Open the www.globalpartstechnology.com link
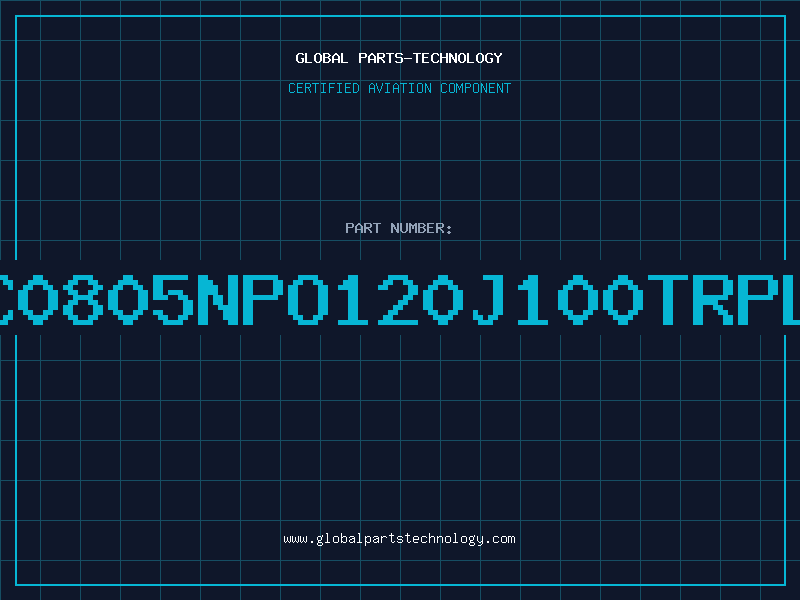 399,539
